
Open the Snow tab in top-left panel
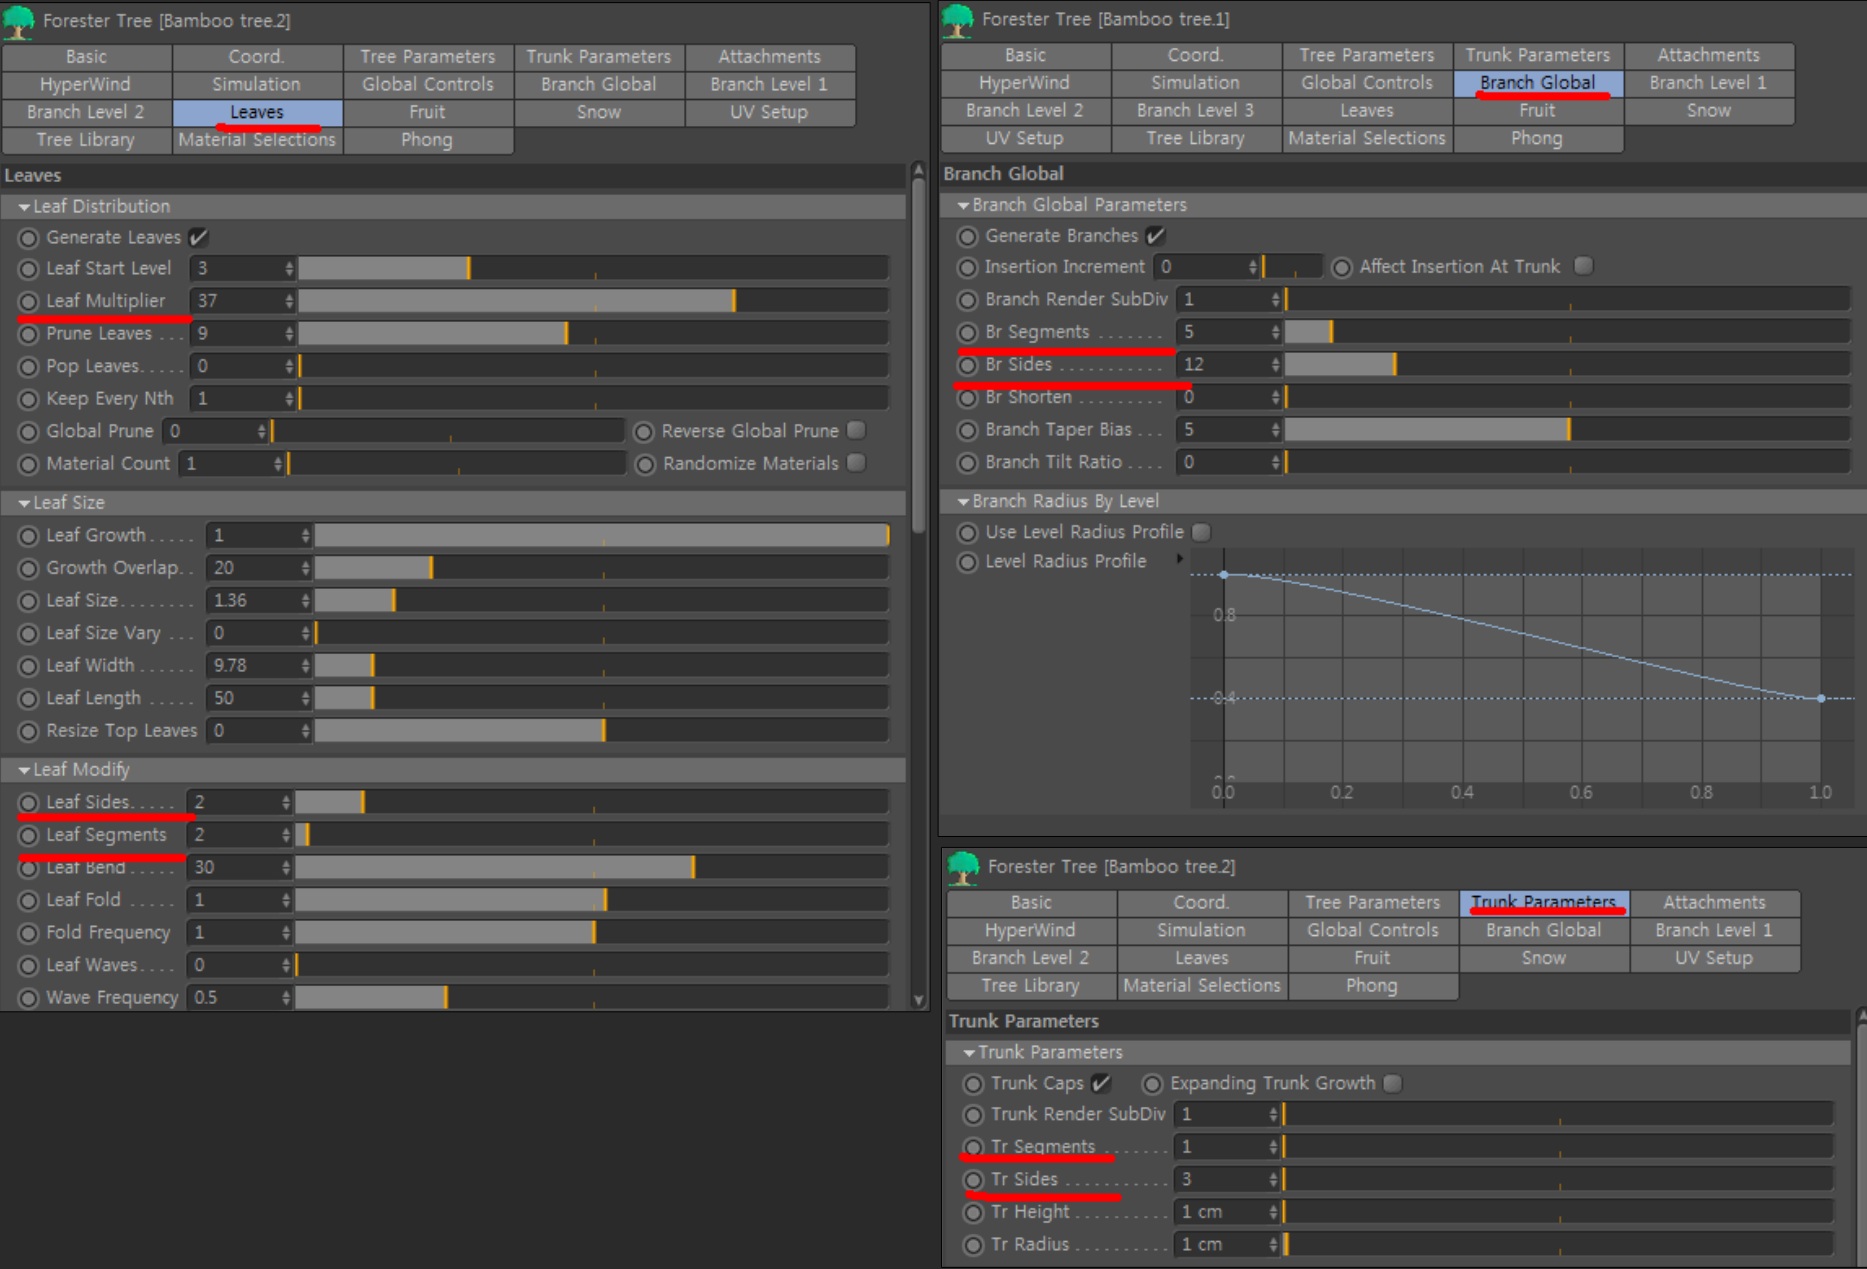pyautogui.click(x=599, y=112)
